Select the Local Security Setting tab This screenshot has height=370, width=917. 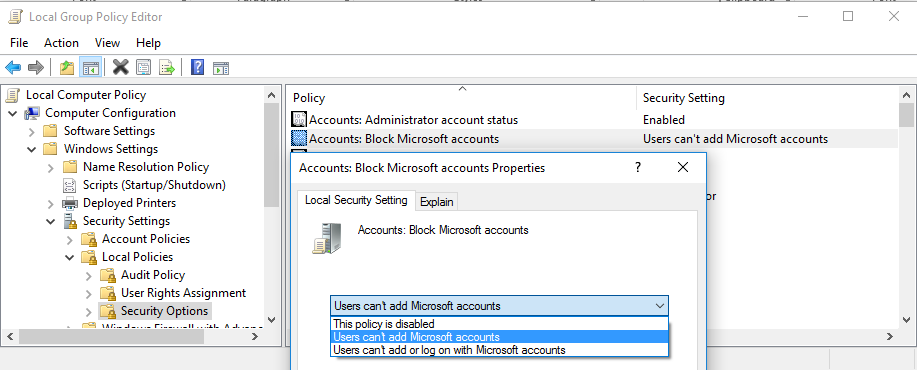click(x=356, y=200)
